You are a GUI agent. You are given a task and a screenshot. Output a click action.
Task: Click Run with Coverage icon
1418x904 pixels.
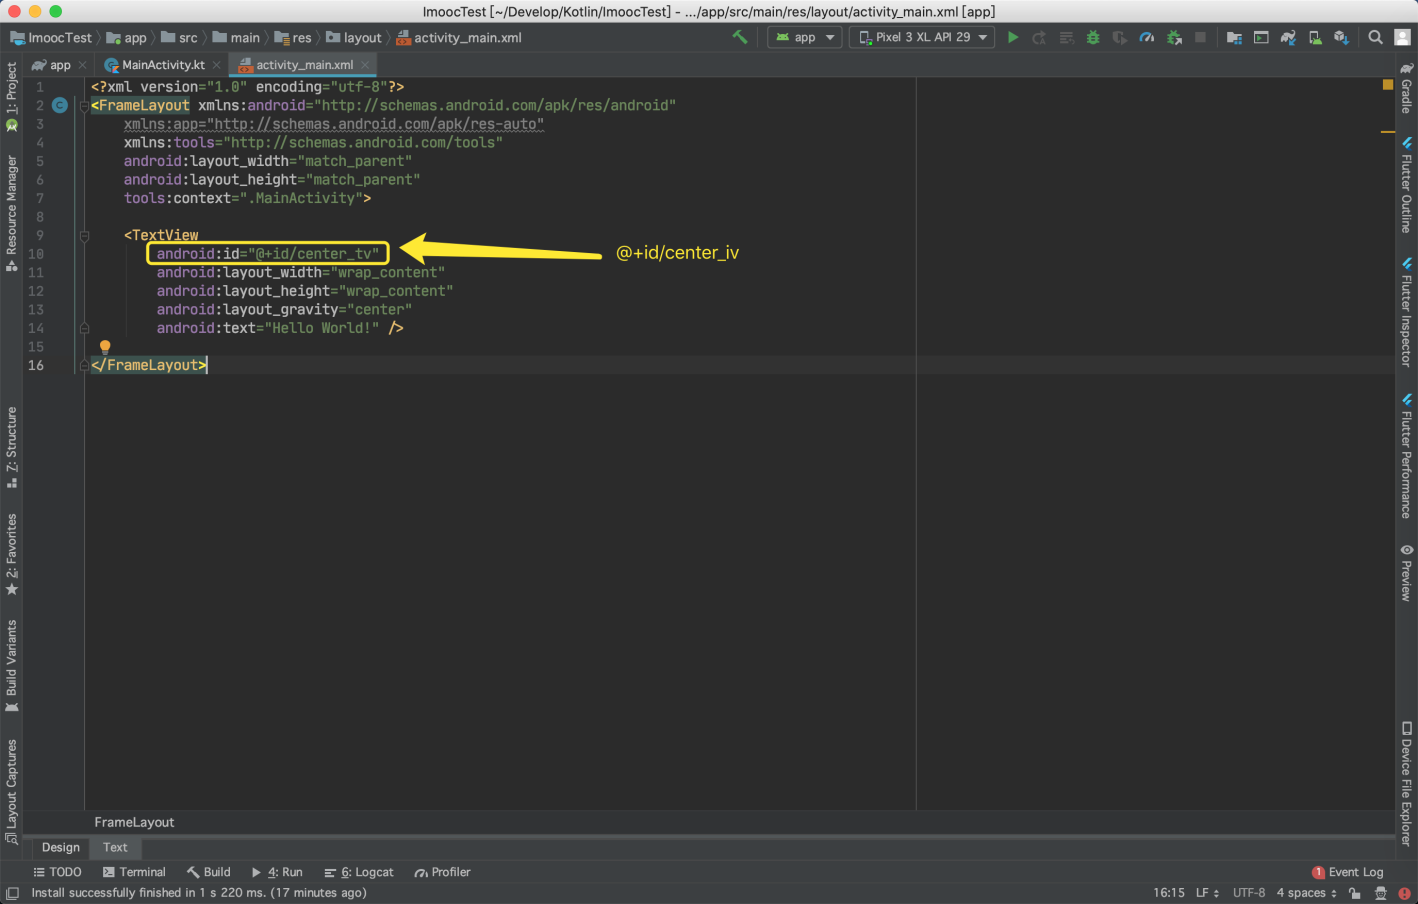pyautogui.click(x=1120, y=37)
